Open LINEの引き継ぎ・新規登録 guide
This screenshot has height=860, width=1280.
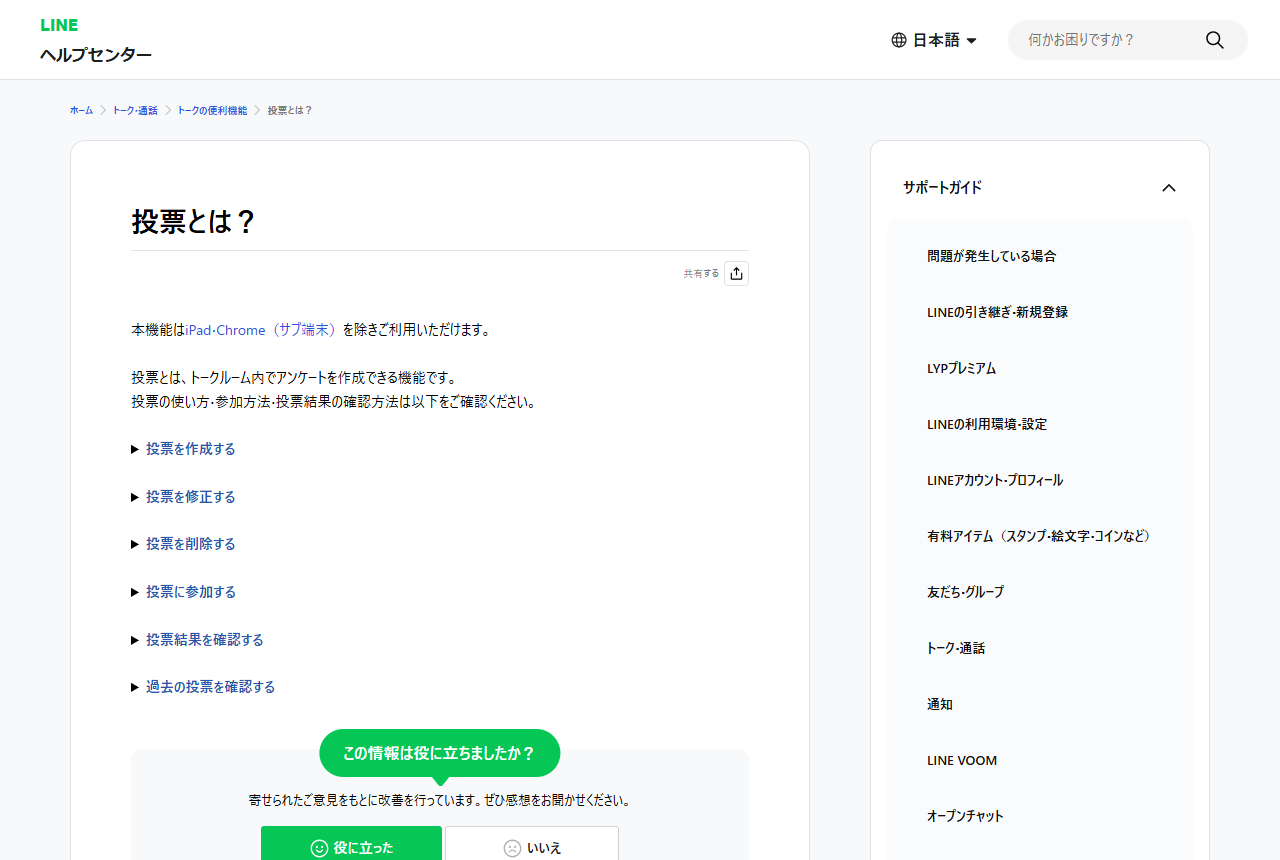tap(997, 312)
